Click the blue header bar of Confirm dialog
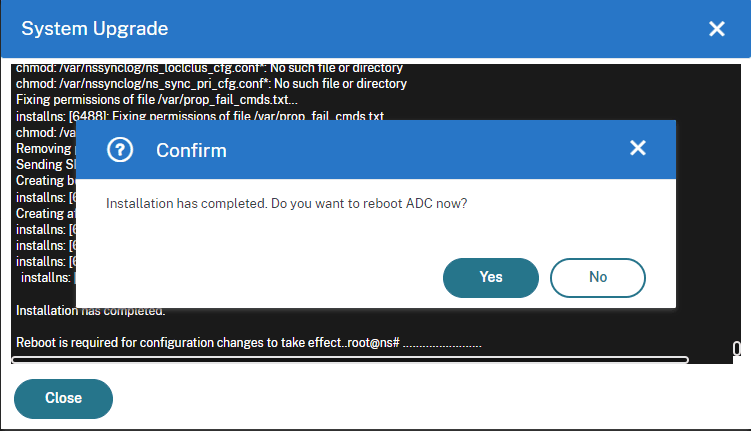Image resolution: width=751 pixels, height=431 pixels. pyautogui.click(x=376, y=150)
